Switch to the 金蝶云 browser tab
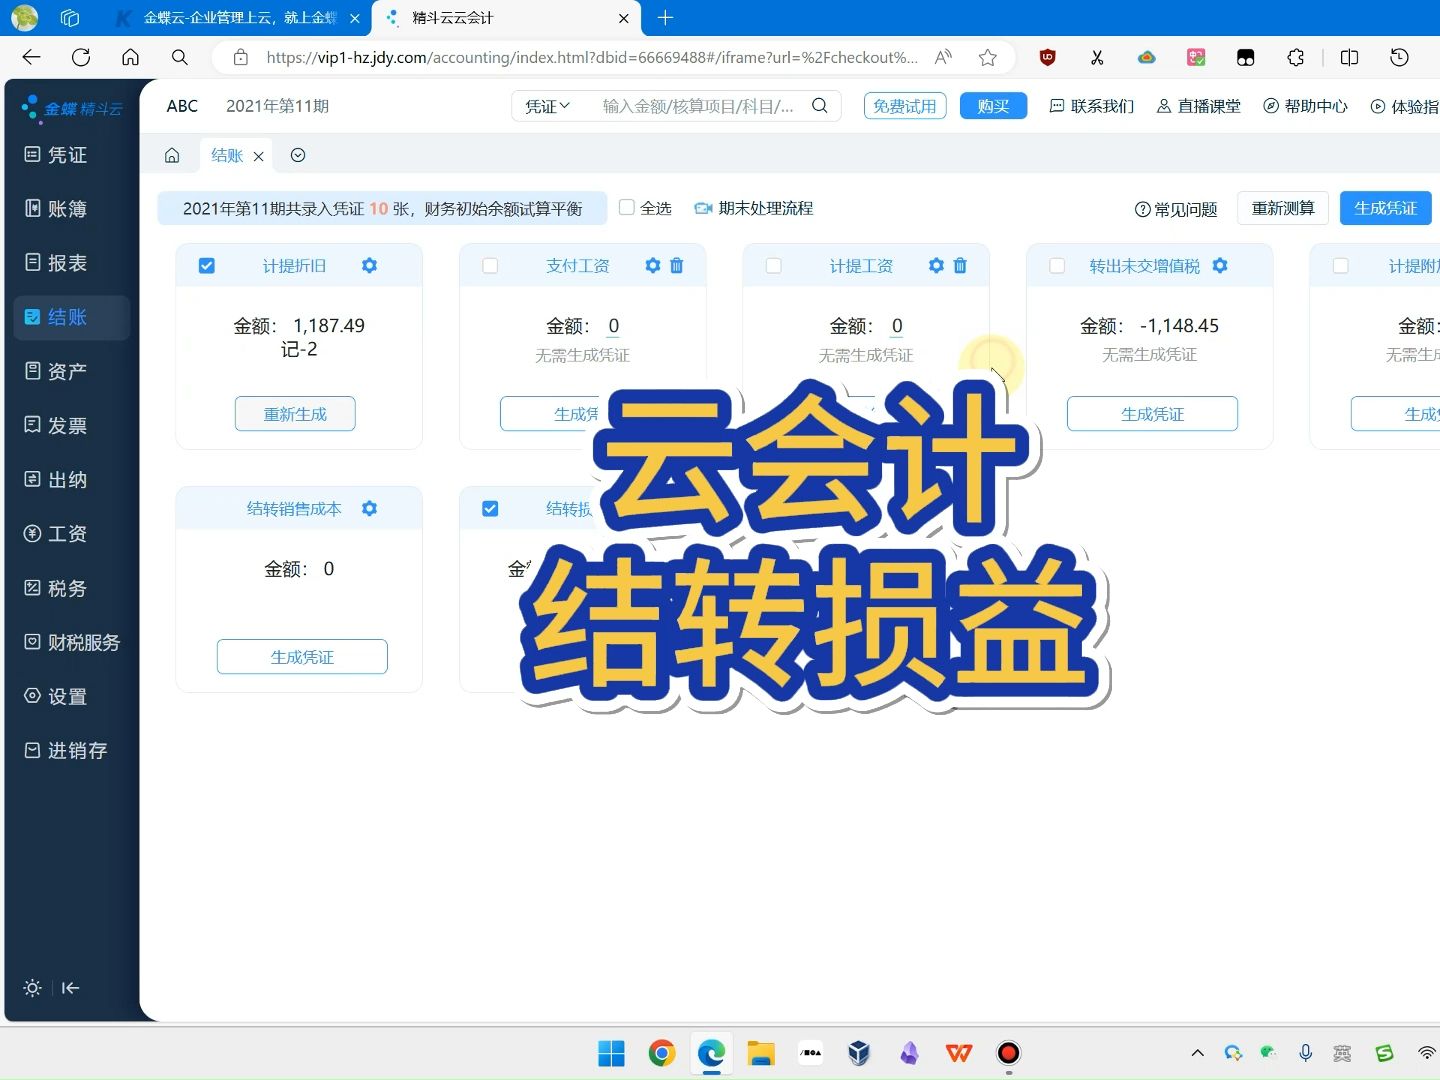Image resolution: width=1440 pixels, height=1080 pixels. tap(238, 18)
